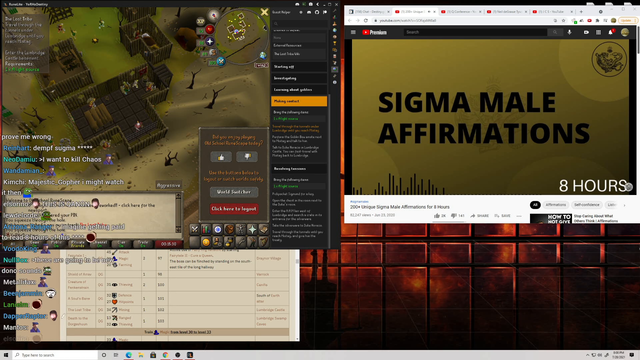
Task: Click the Quest Helper search field
Action: (299, 23)
